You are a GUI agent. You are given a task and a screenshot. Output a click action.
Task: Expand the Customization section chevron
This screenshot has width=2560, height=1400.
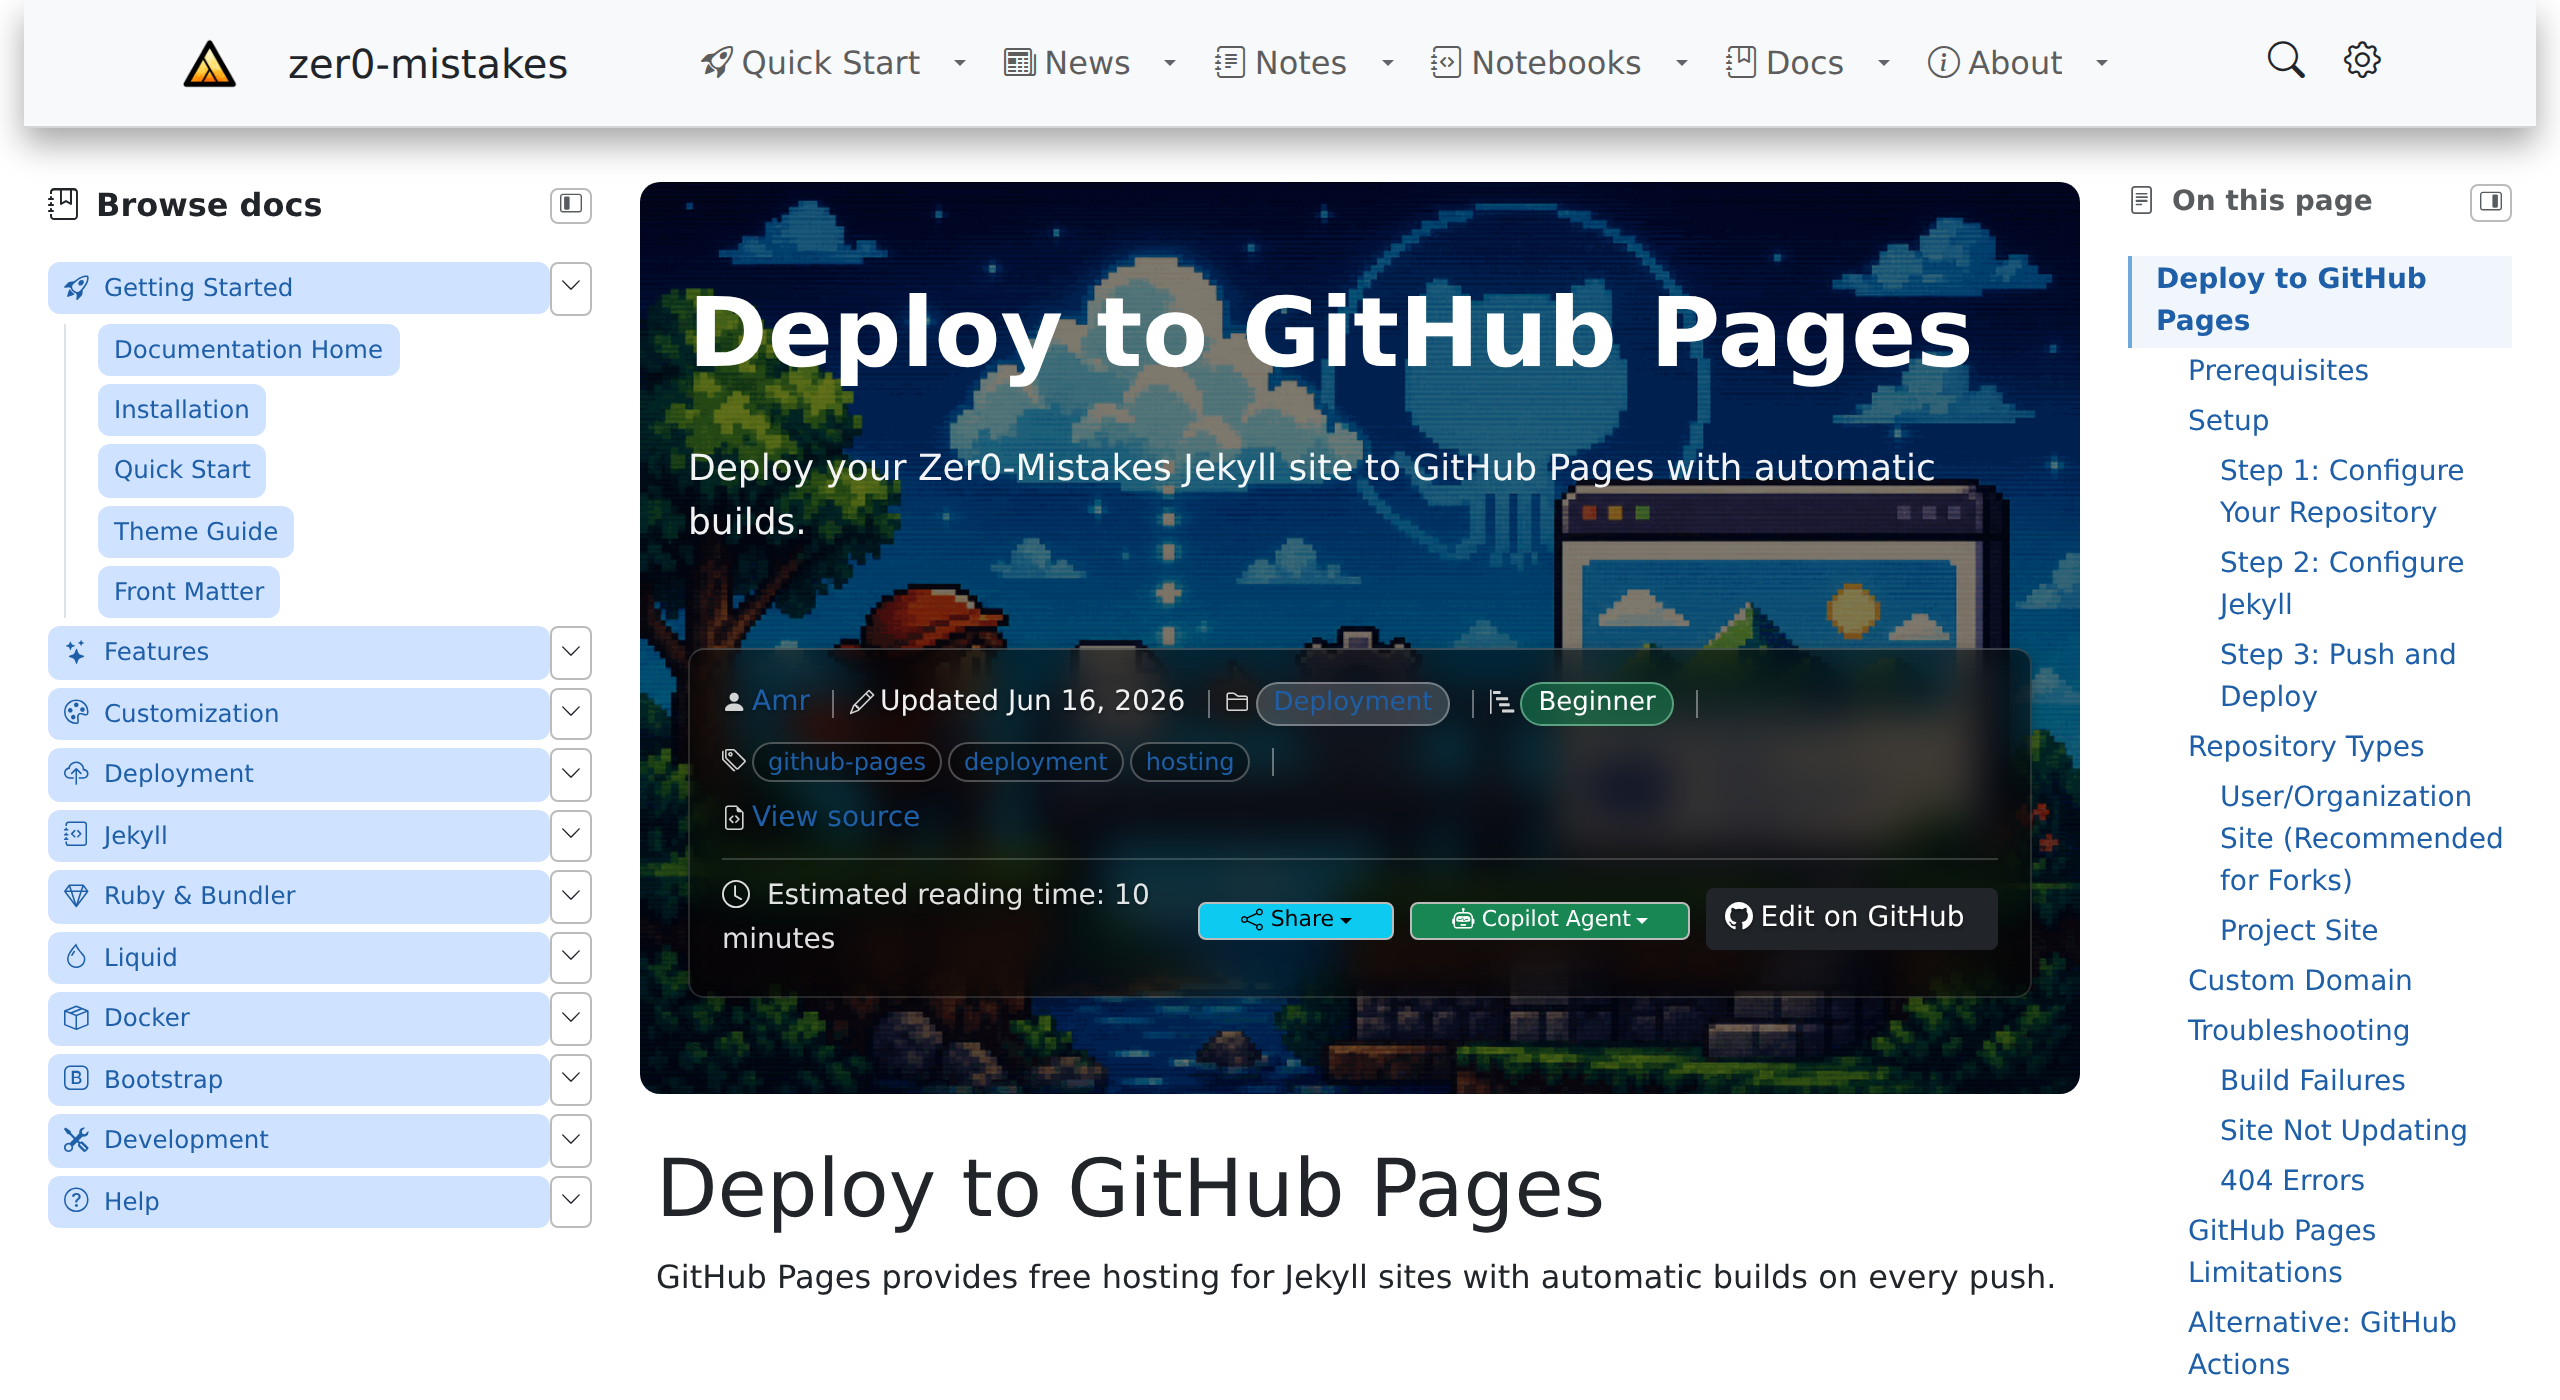pyautogui.click(x=571, y=714)
